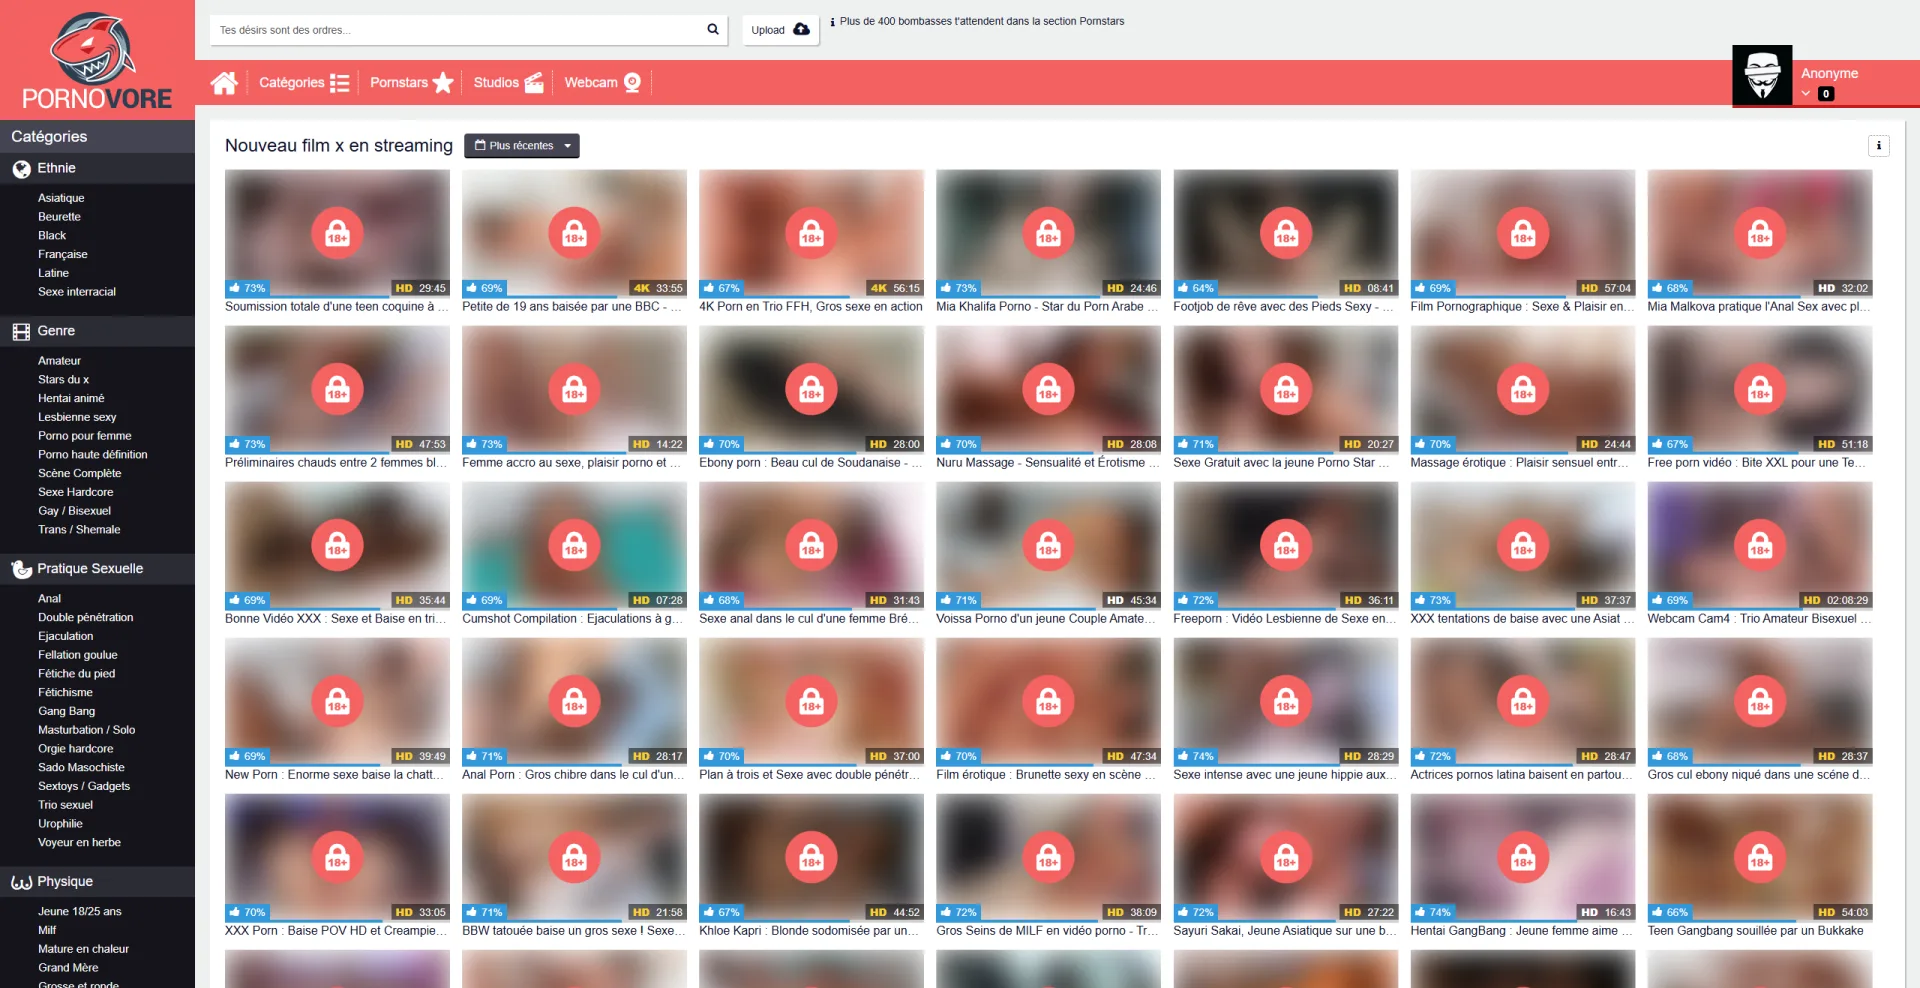This screenshot has width=1920, height=988.
Task: Click the clapperboard icon beside Studios
Action: click(535, 83)
